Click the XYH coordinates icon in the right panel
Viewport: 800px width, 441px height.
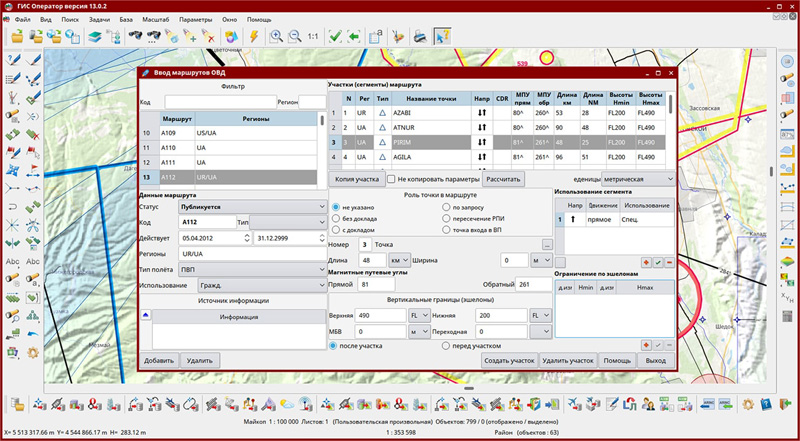787,298
